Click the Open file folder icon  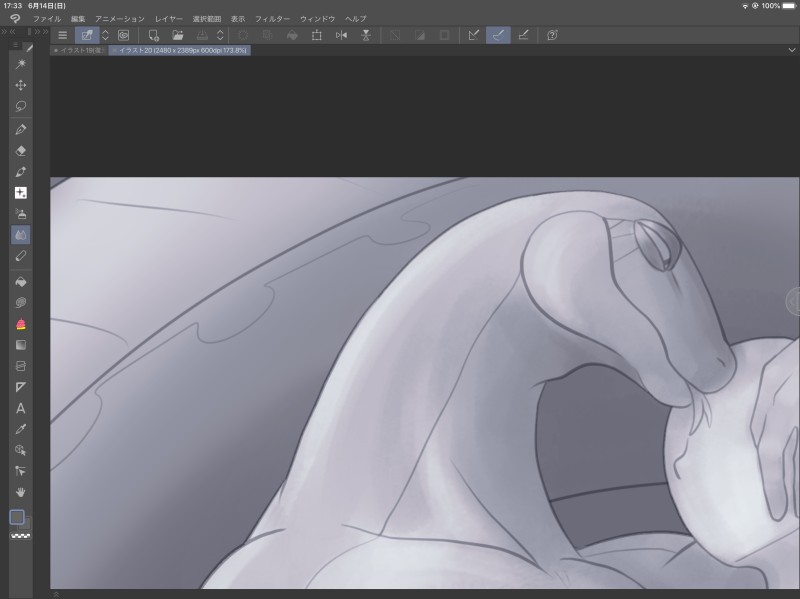(178, 35)
